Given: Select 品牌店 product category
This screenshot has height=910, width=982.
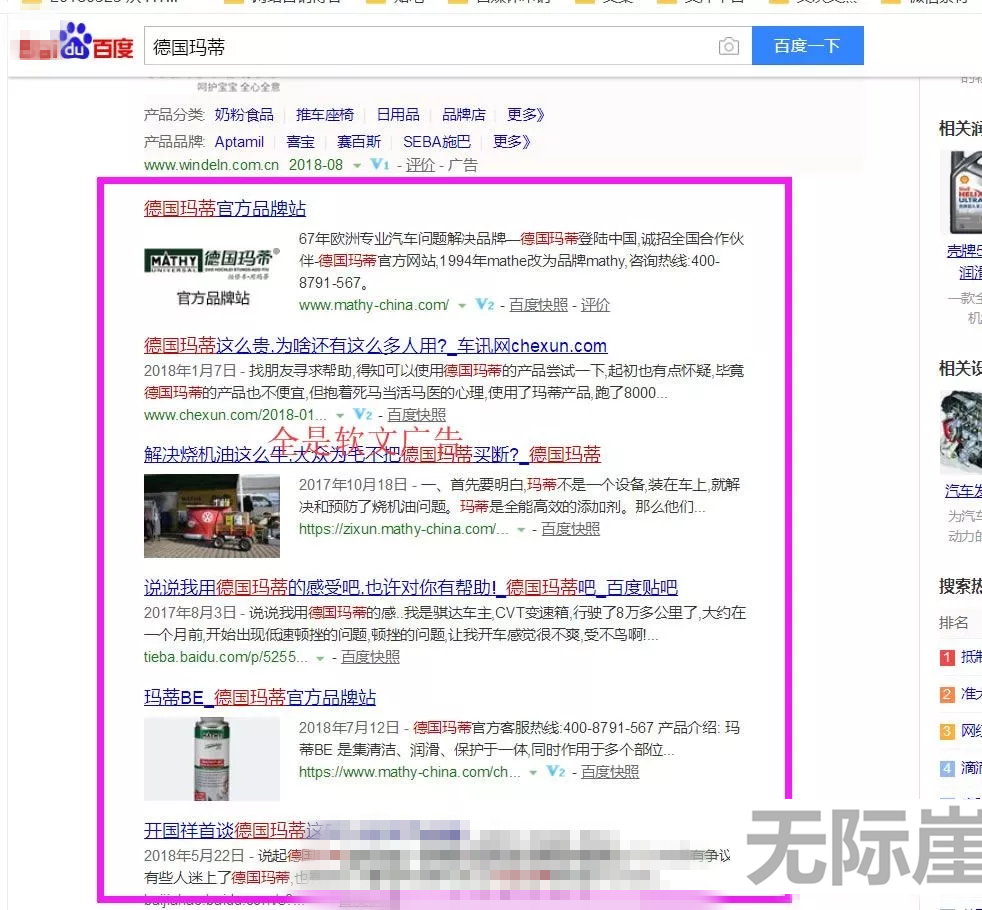Looking at the screenshot, I should tap(463, 115).
